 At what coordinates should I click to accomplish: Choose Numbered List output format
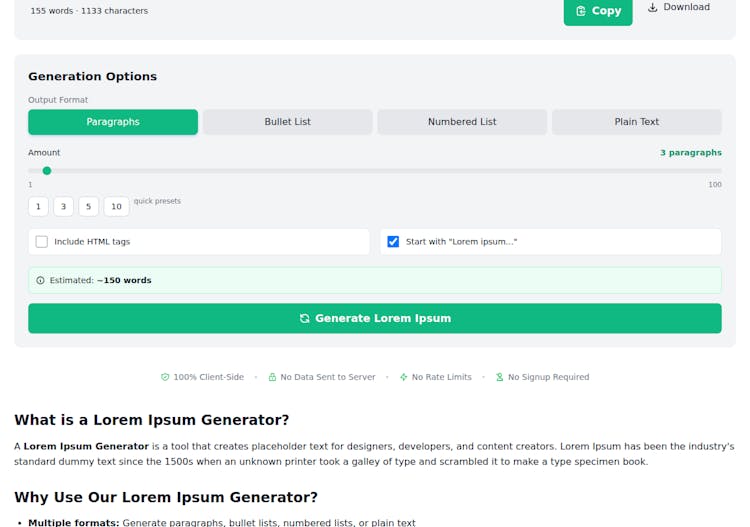pos(462,122)
